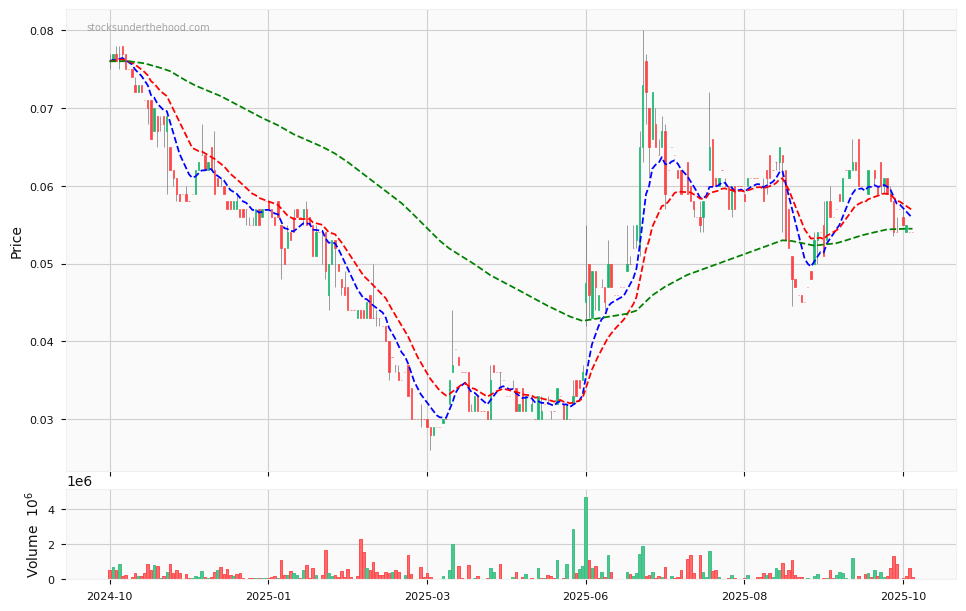Select the 2025-01 date tick label
Viewport: 966px width, 611px height.
(268, 596)
